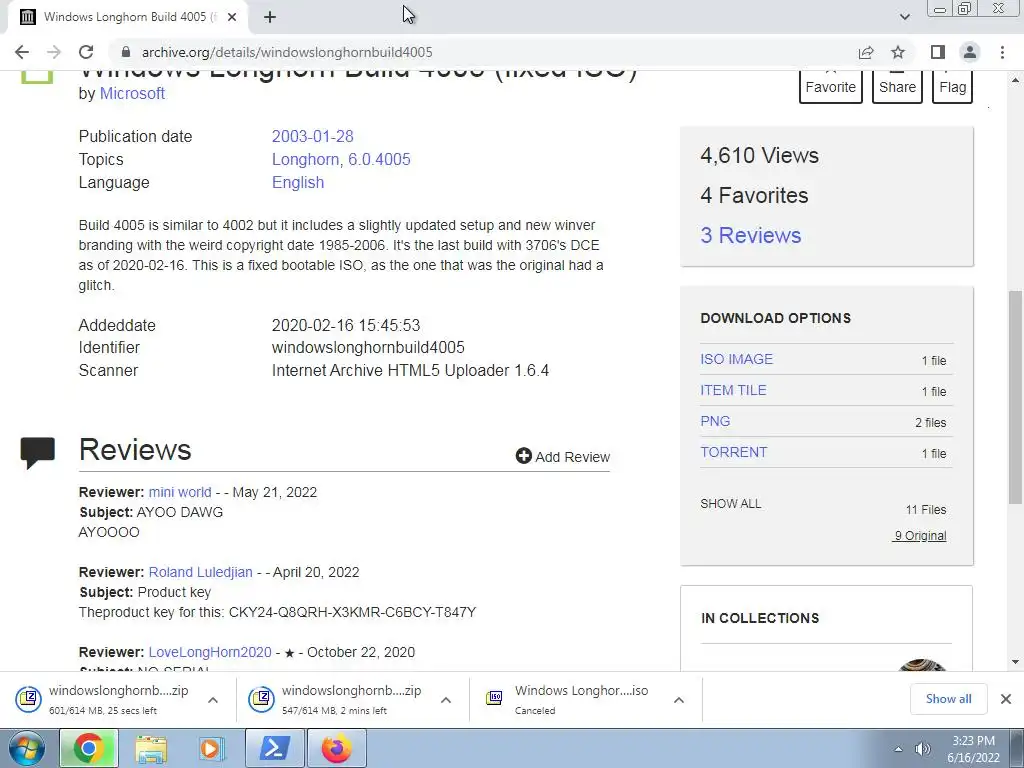Click the Reviews speech bubble icon
Screen dimensions: 1024x768
[37, 452]
